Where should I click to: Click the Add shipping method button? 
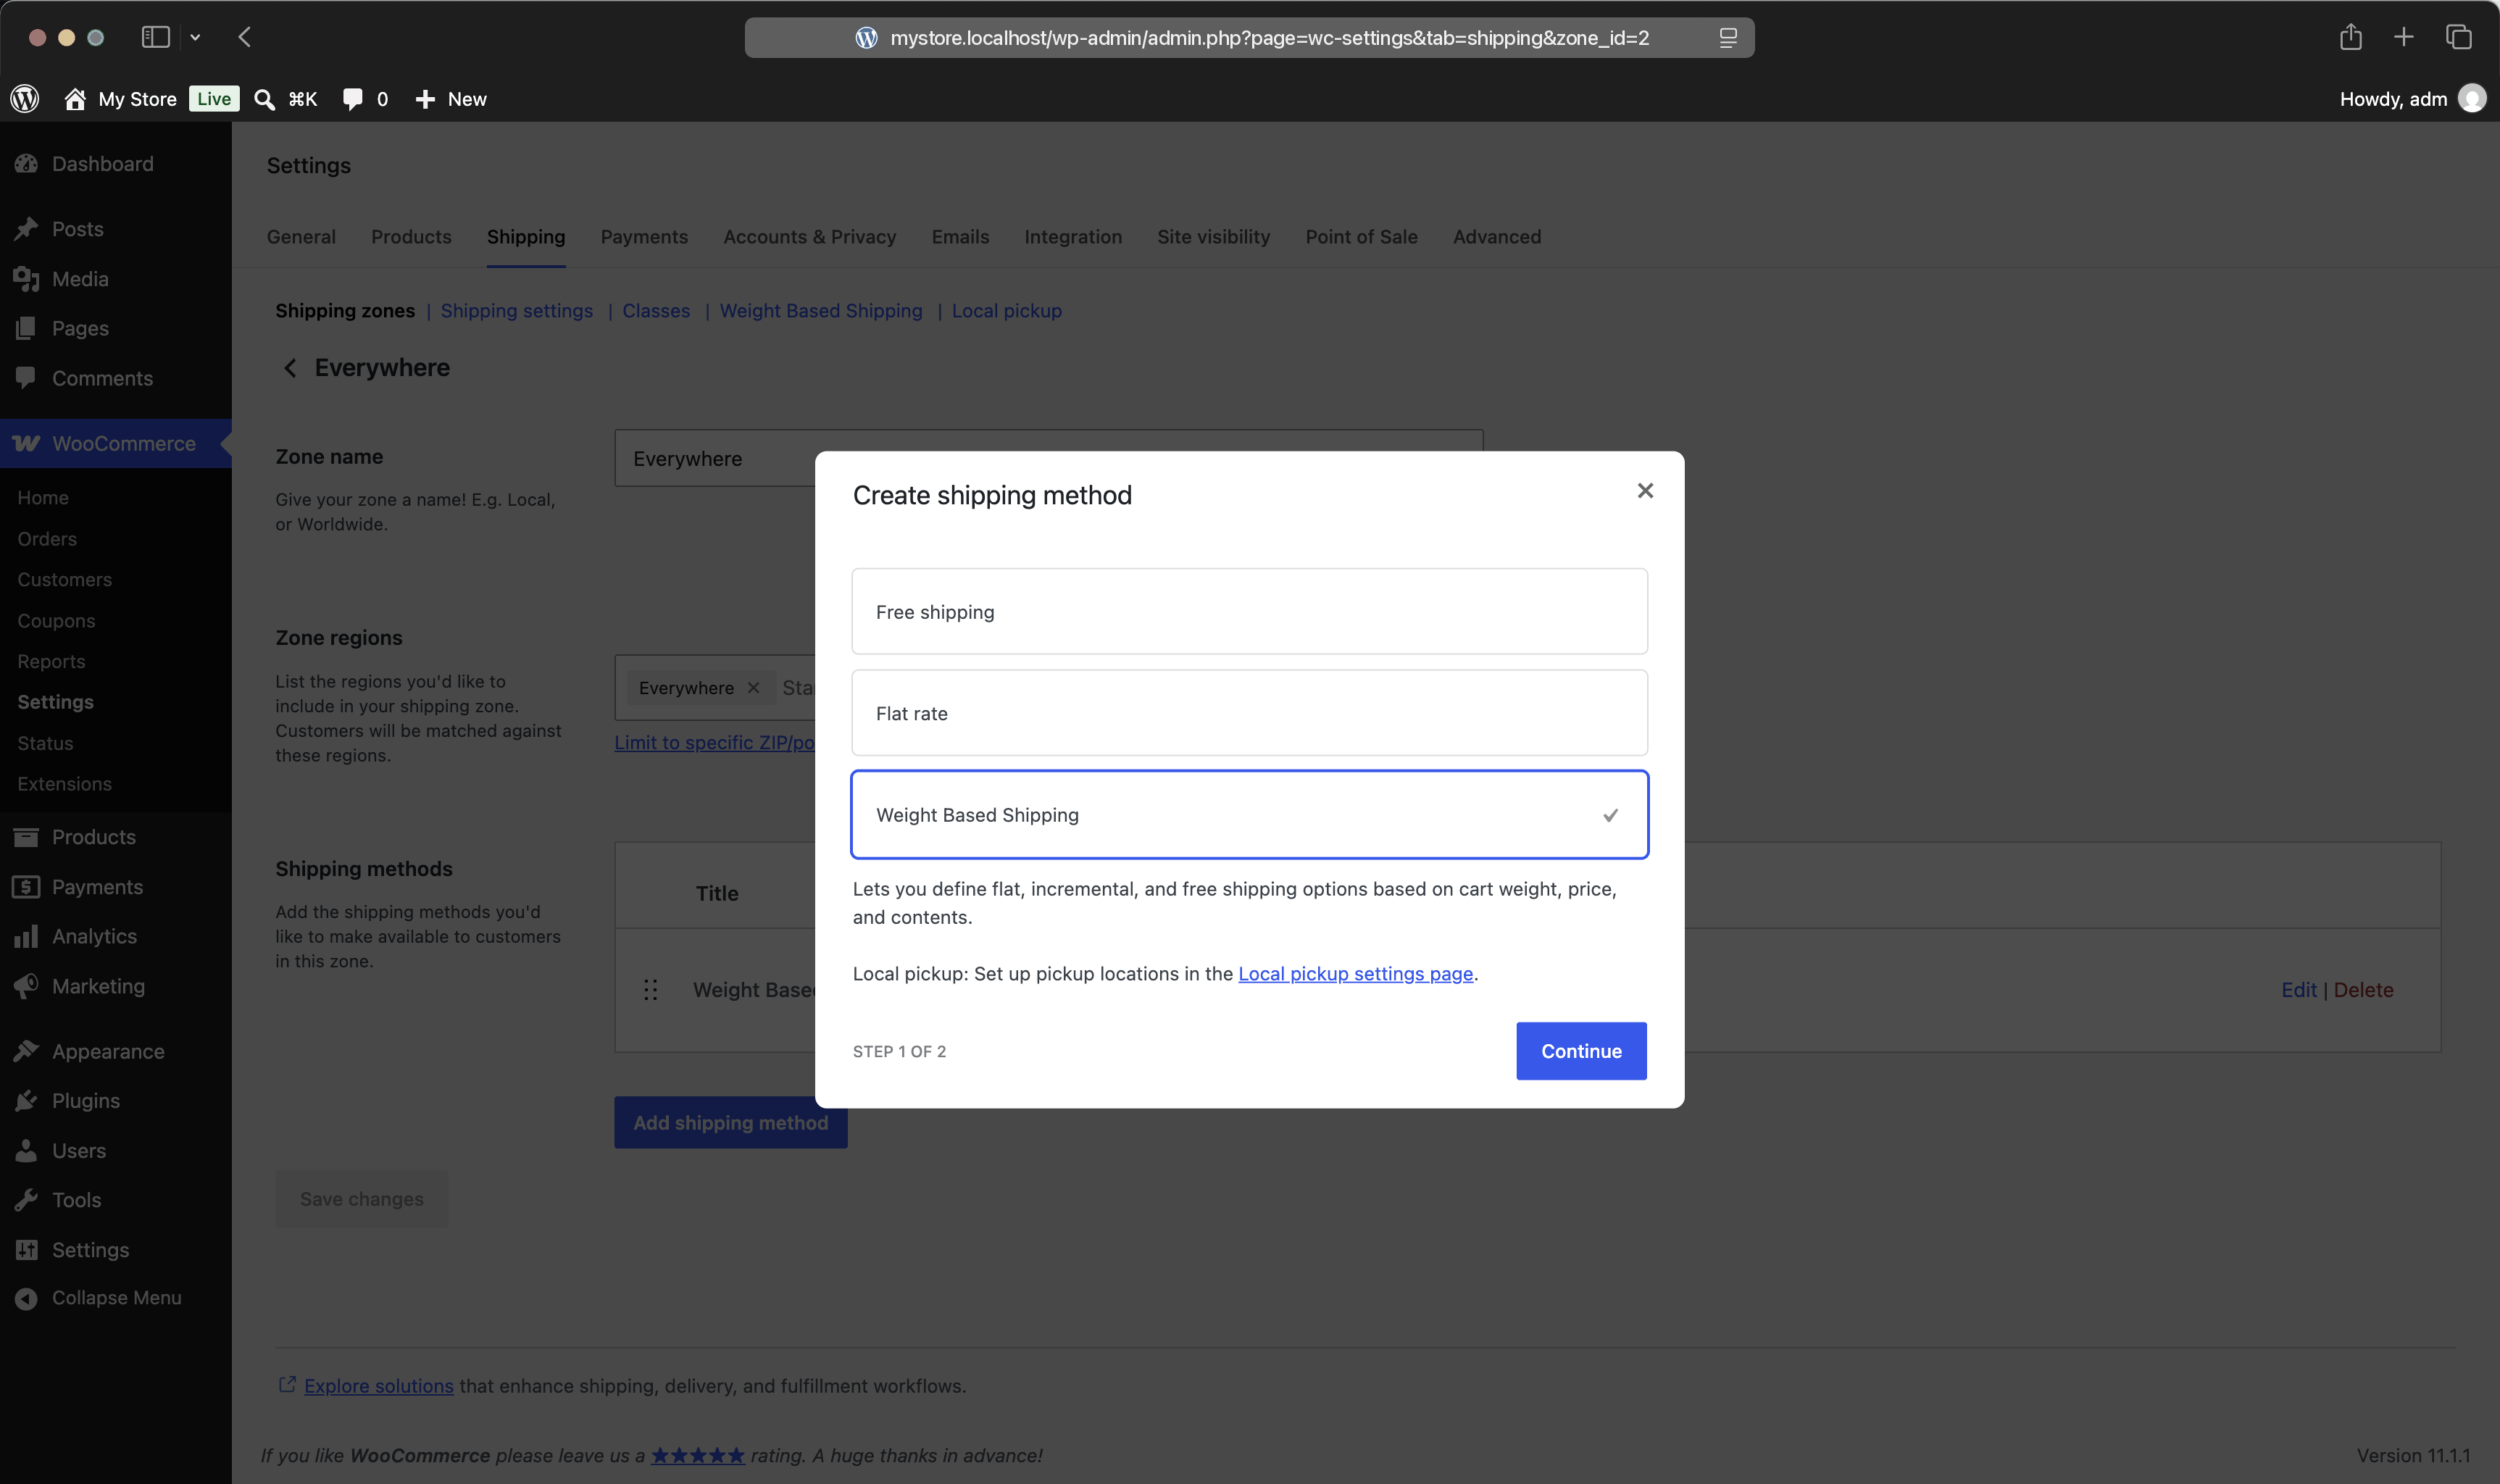(x=730, y=1123)
